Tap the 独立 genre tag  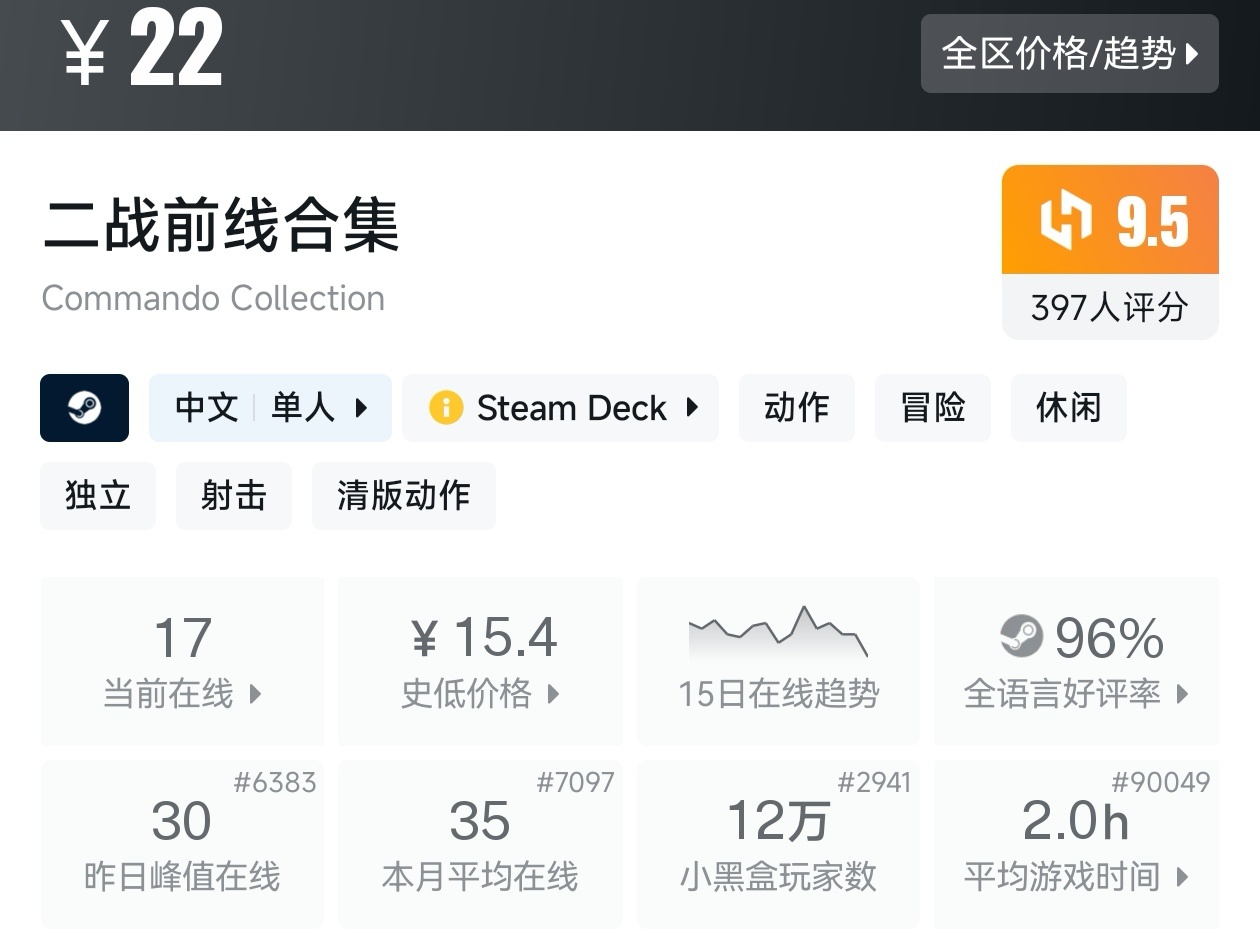pos(98,496)
